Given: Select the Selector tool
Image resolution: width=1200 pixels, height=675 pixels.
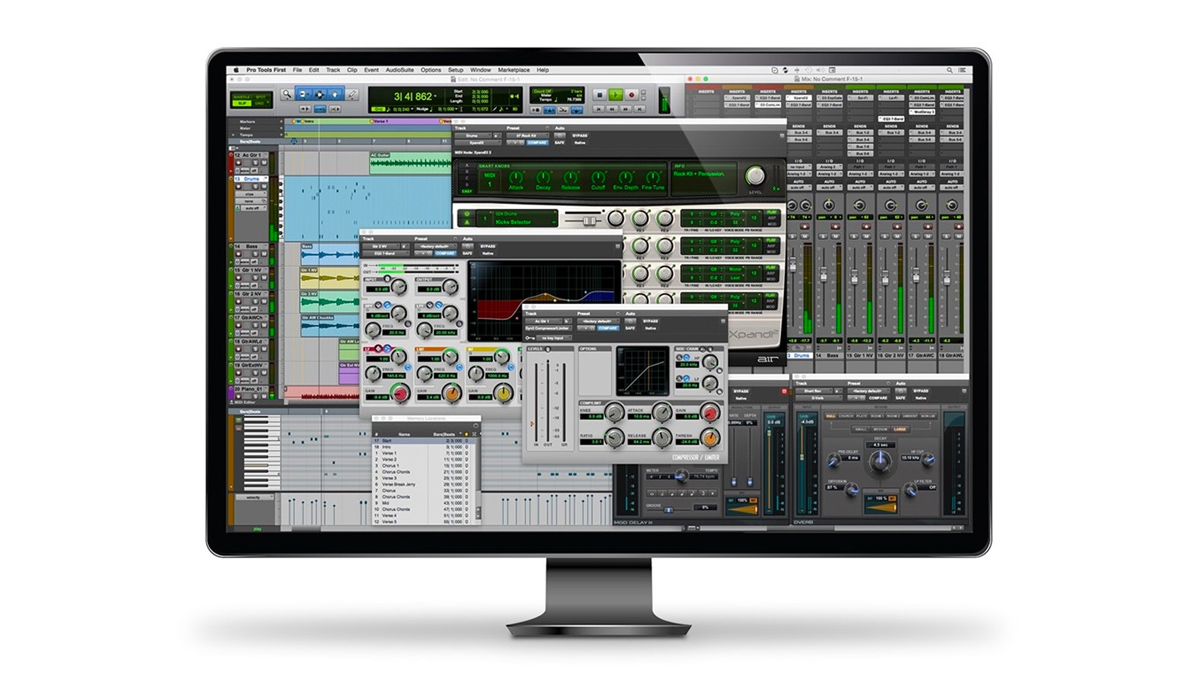Looking at the screenshot, I should point(319,94).
